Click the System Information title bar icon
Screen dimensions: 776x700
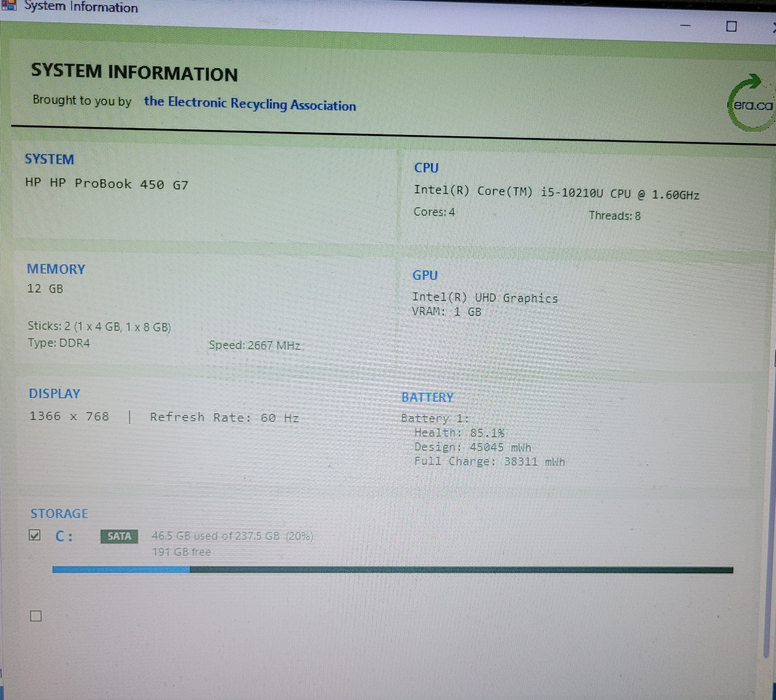pyautogui.click(x=8, y=5)
